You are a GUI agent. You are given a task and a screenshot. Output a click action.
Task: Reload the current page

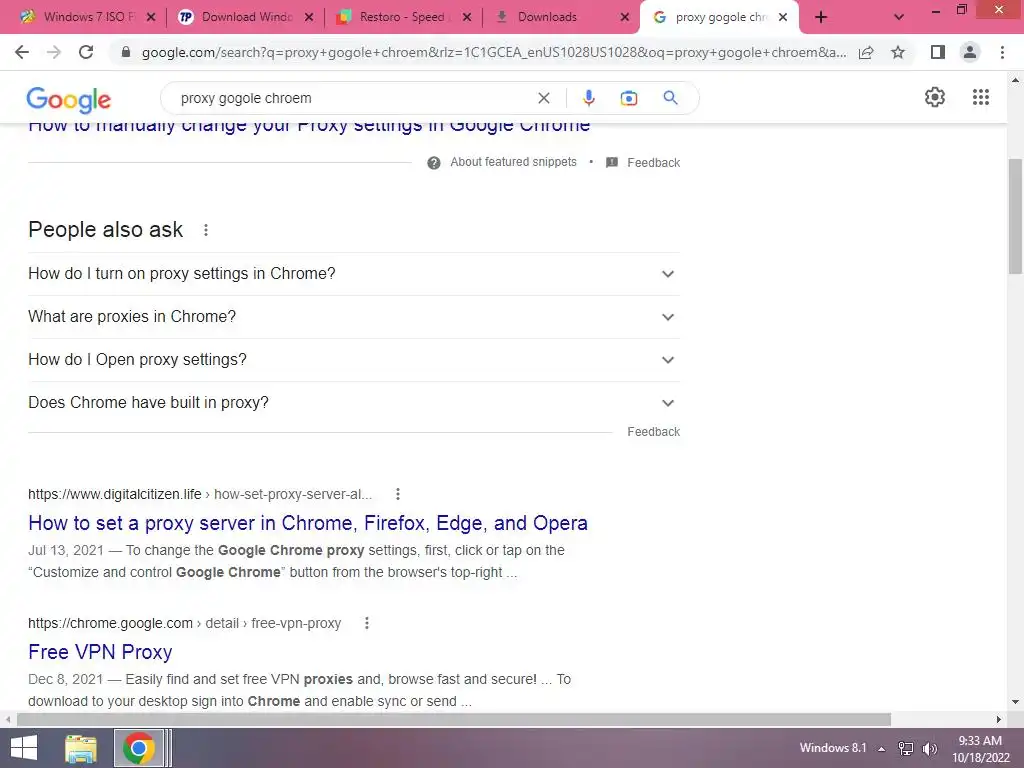[86, 52]
